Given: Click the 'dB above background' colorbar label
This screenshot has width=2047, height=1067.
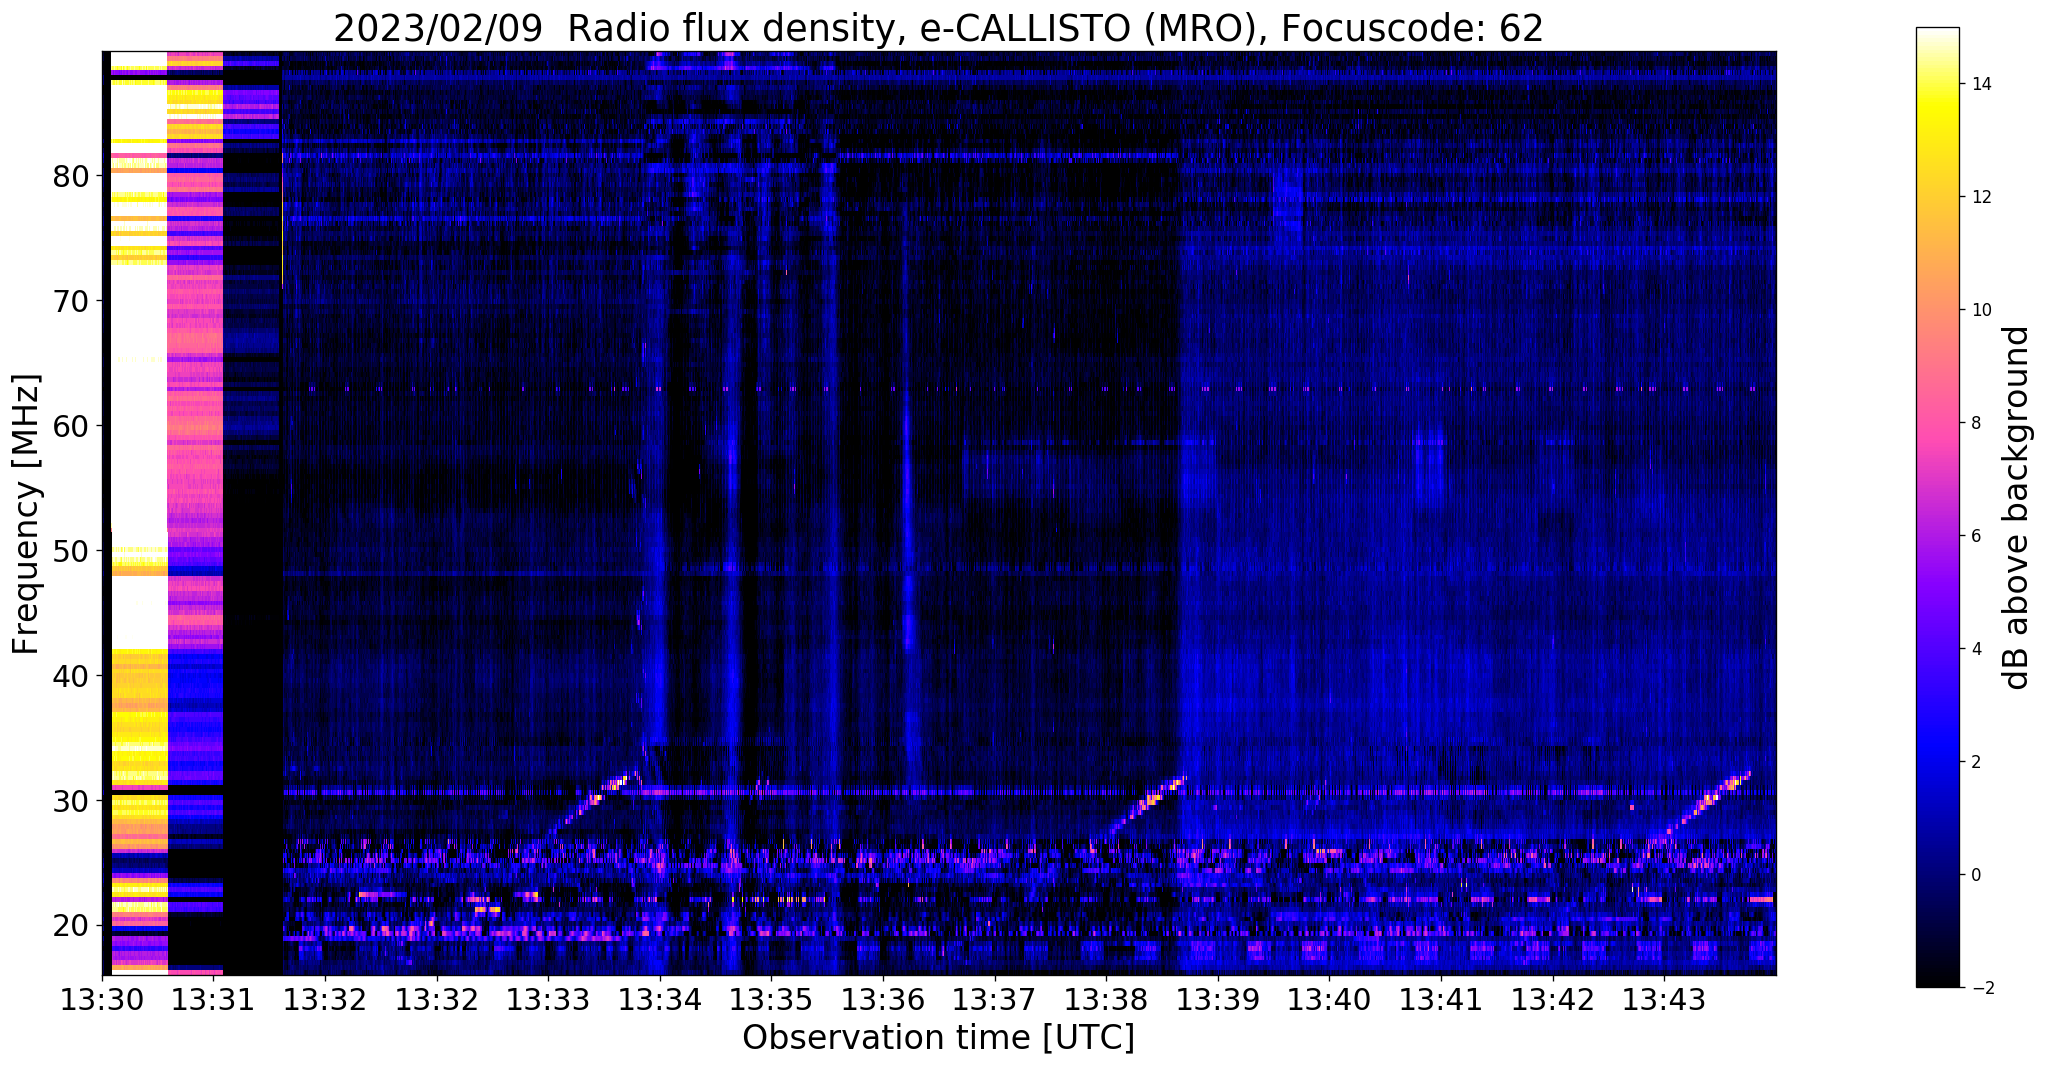Looking at the screenshot, I should (2017, 508).
